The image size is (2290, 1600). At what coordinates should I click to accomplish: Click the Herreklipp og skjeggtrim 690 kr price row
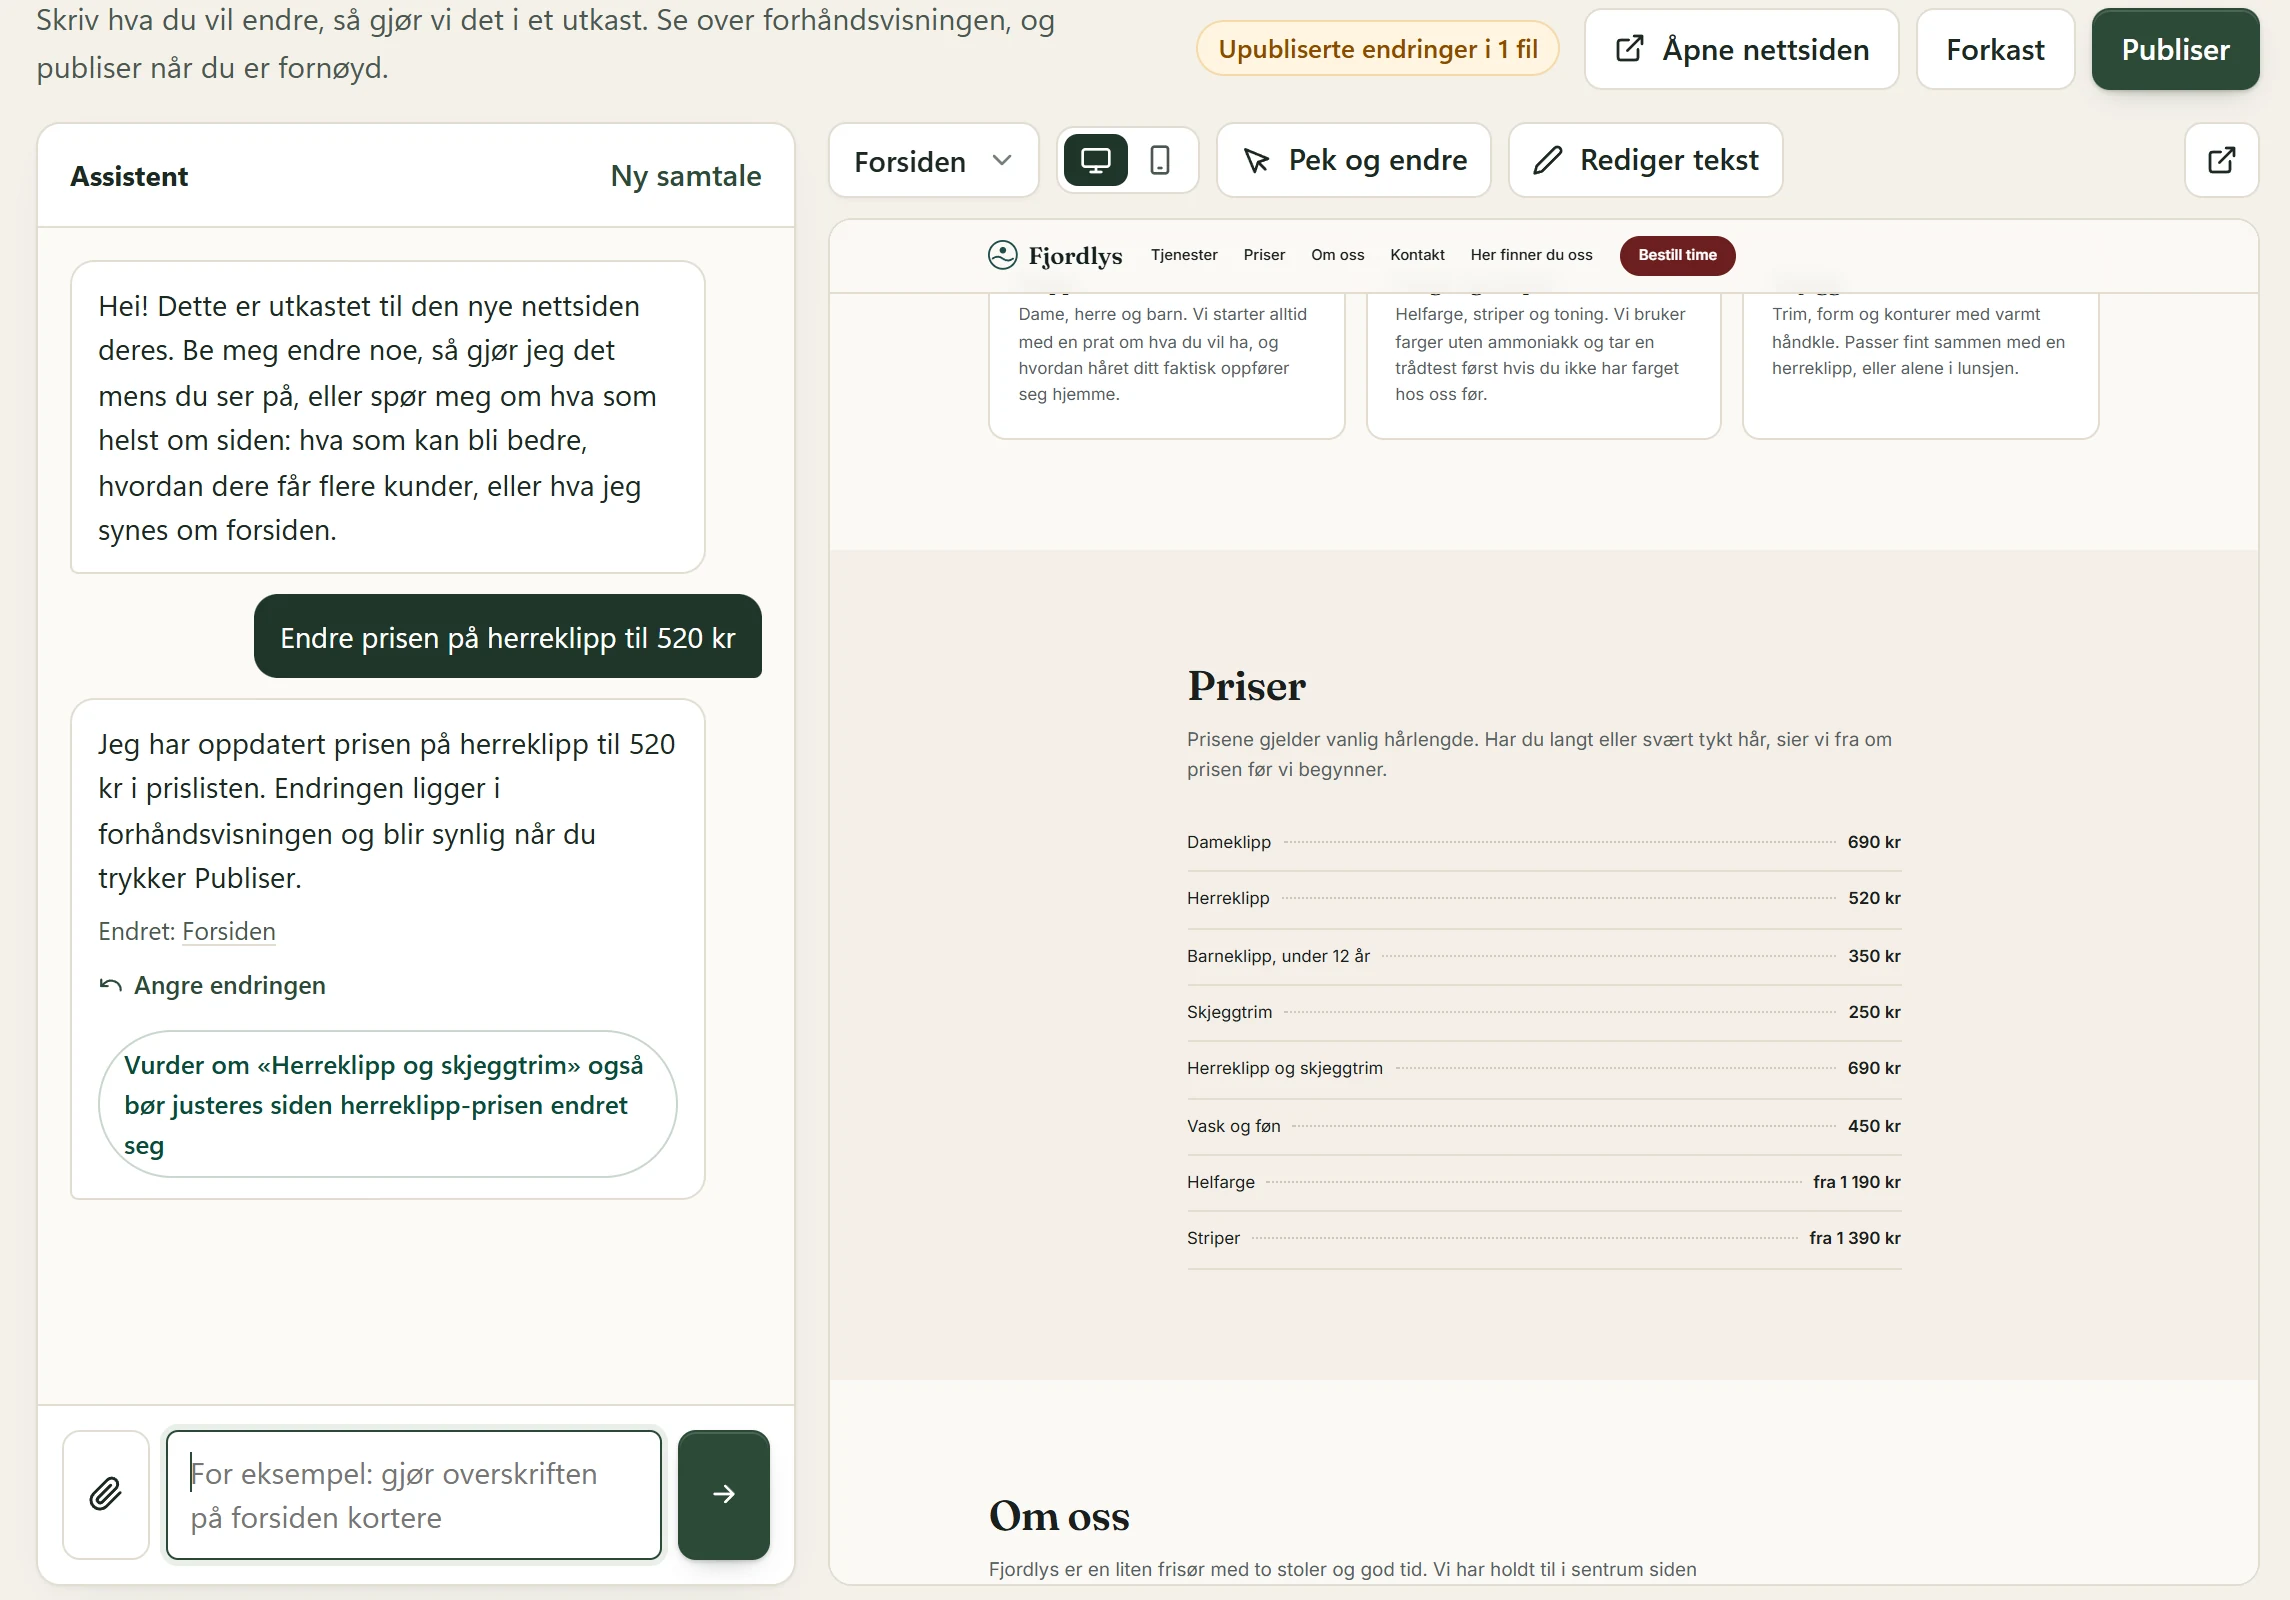pyautogui.click(x=1544, y=1068)
